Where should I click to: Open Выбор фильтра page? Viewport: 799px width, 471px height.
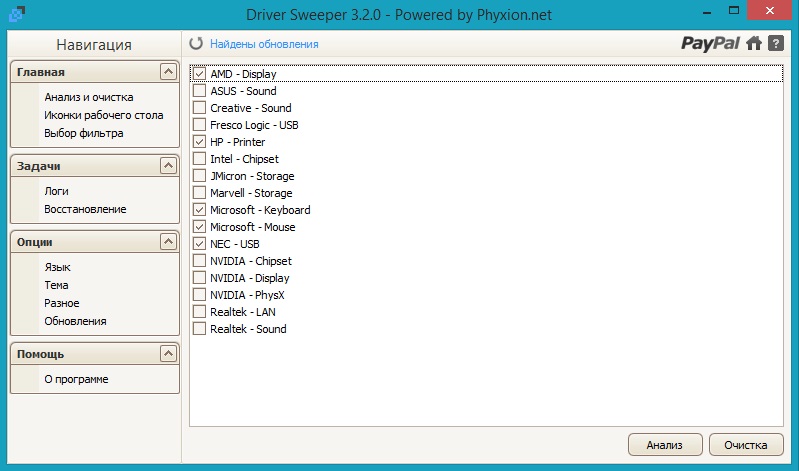84,133
